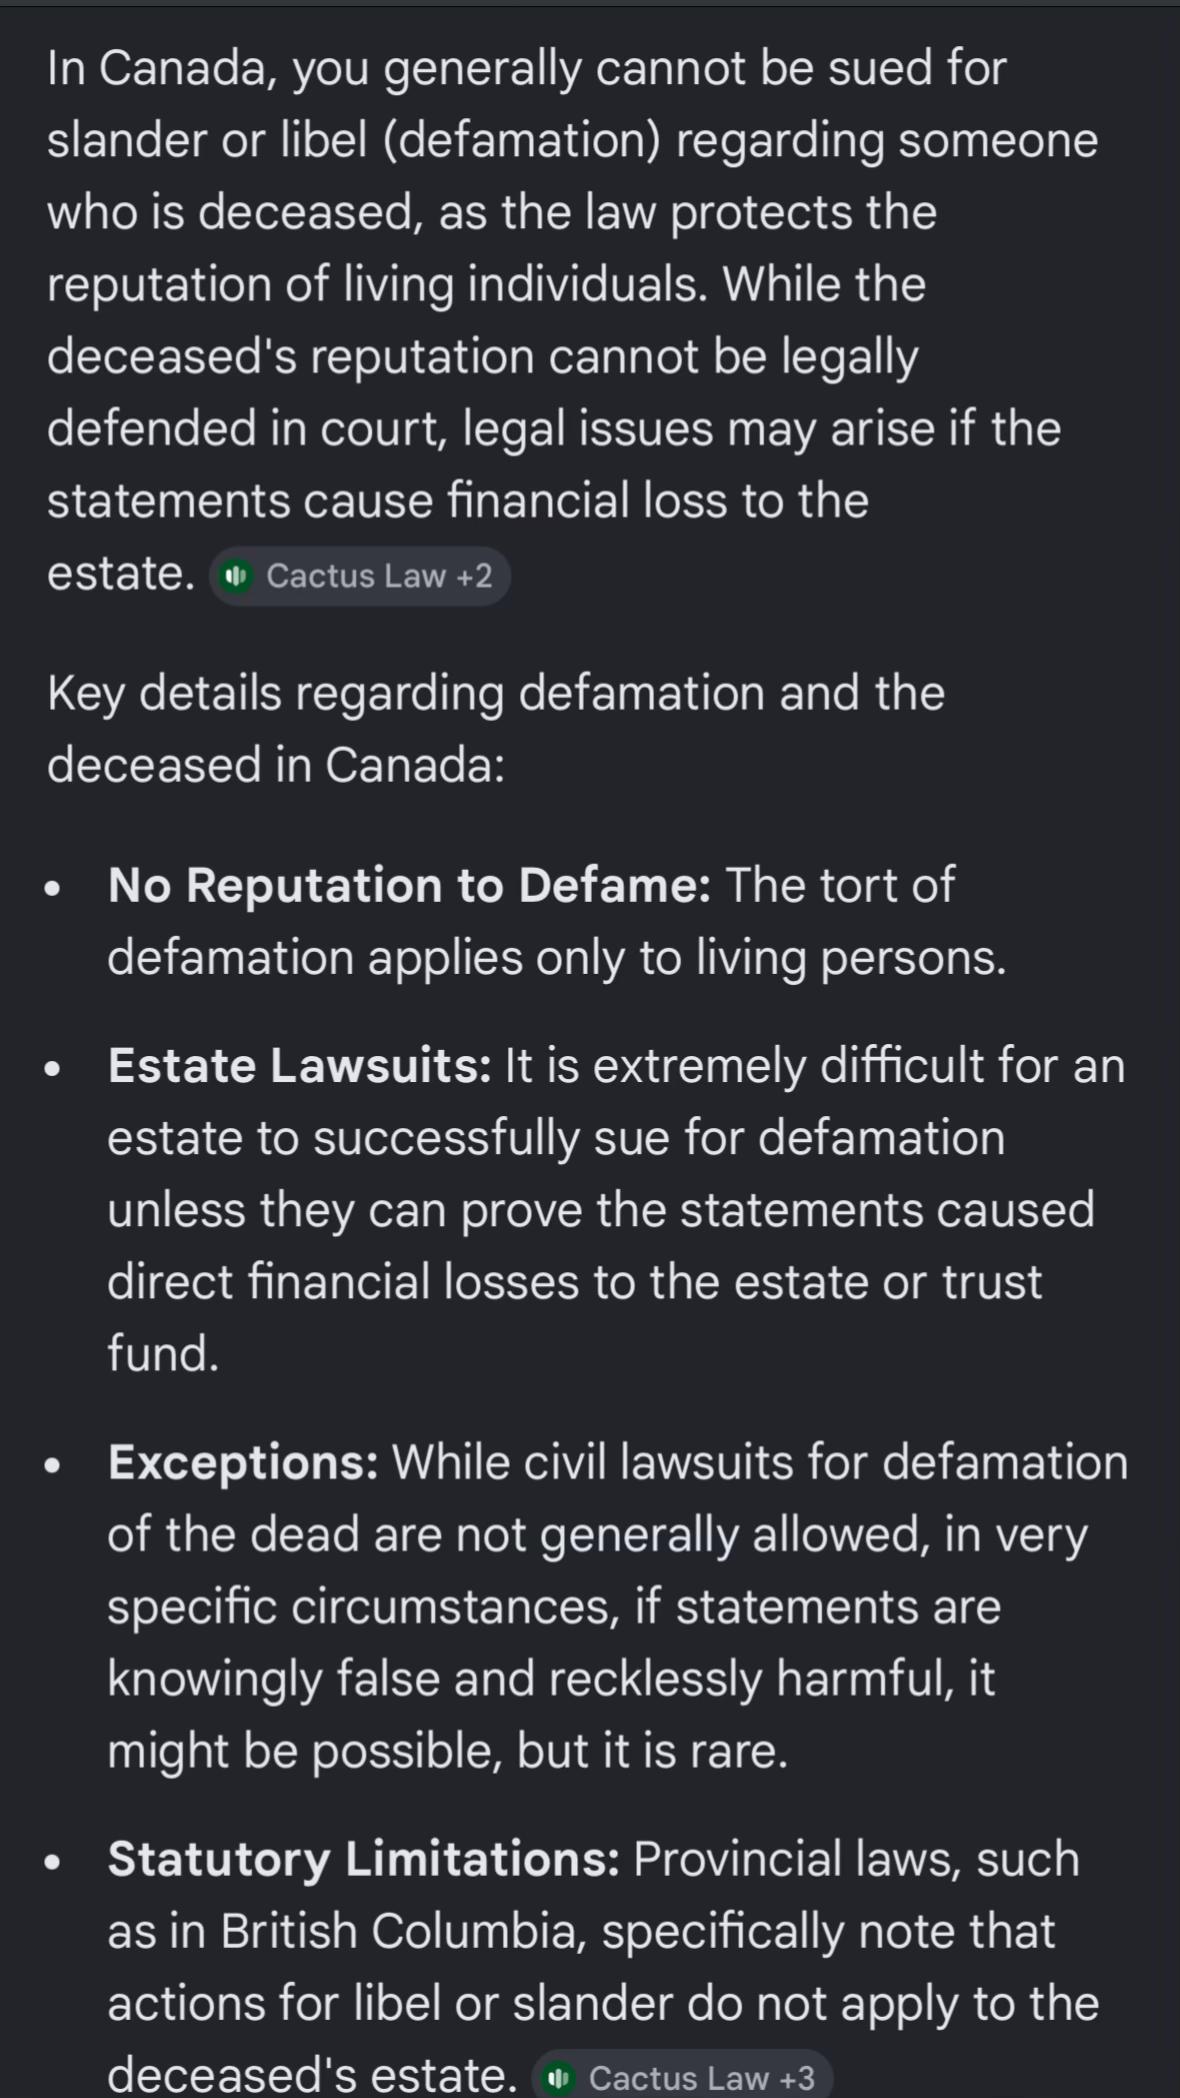Open the Cactus Law +2 source chip
This screenshot has height=2098, width=1180.
(360, 576)
